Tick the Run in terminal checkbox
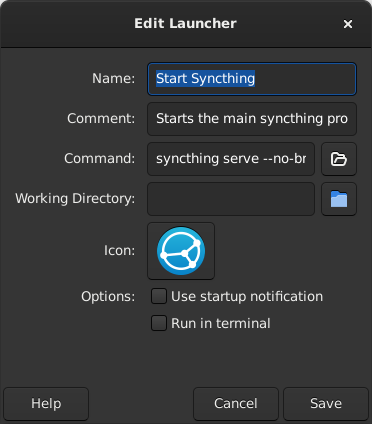This screenshot has height=424, width=372. tap(159, 323)
